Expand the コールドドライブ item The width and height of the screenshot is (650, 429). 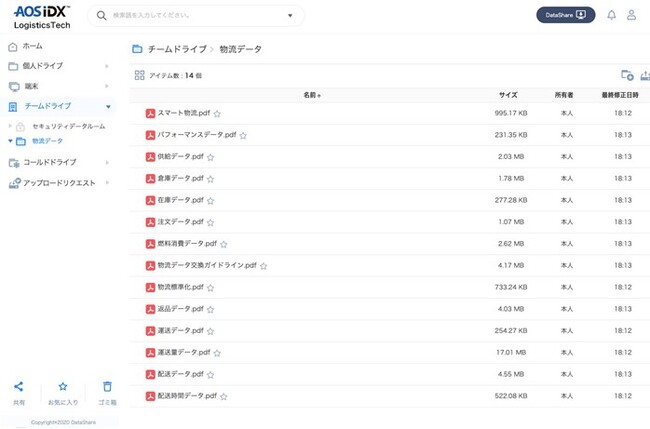[x=107, y=162]
